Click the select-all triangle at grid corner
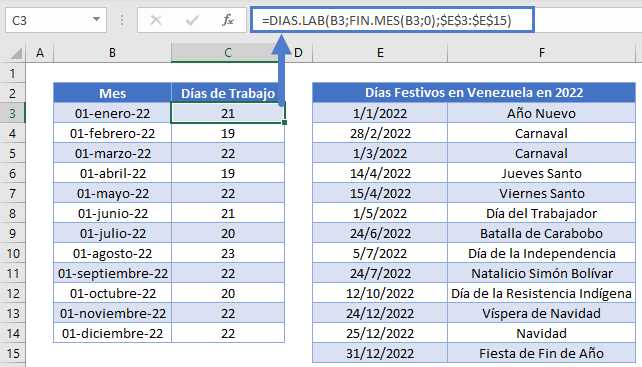This screenshot has height=367, width=642. coord(16,53)
